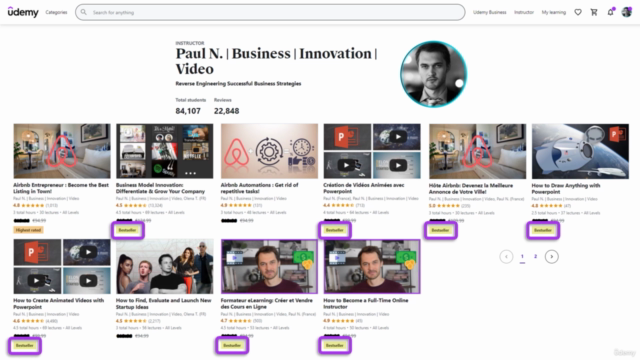This screenshot has width=640, height=360.
Task: Open Hôte Airbnb: Devenez la Meilleure Annonce title
Action: [471, 188]
